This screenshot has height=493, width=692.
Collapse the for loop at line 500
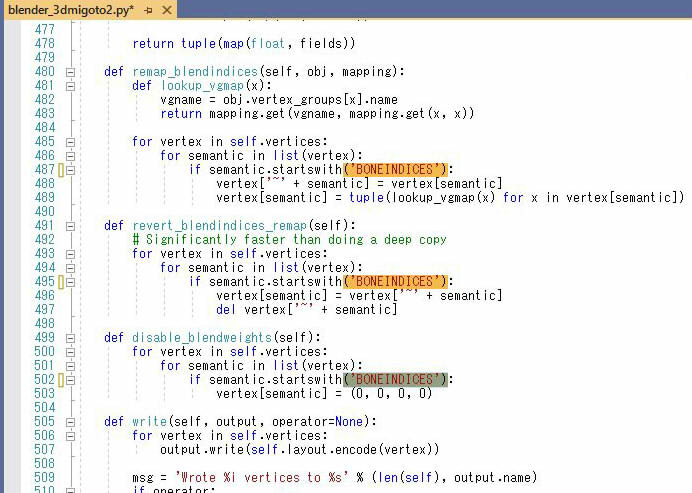click(70, 352)
